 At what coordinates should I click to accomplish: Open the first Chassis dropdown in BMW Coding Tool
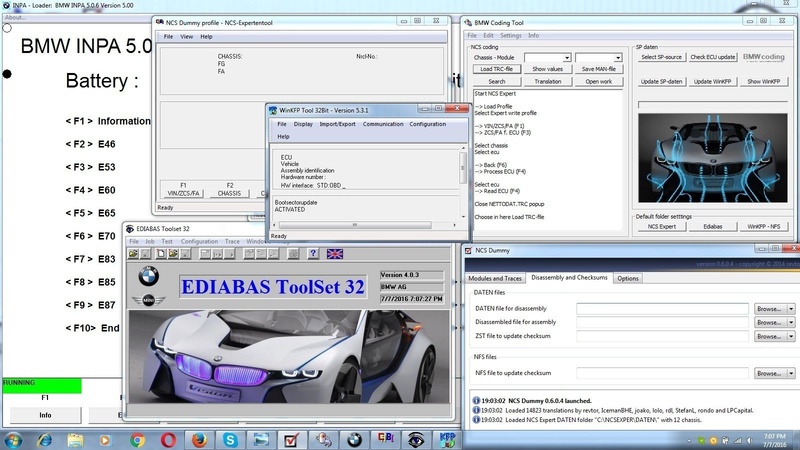pyautogui.click(x=566, y=58)
